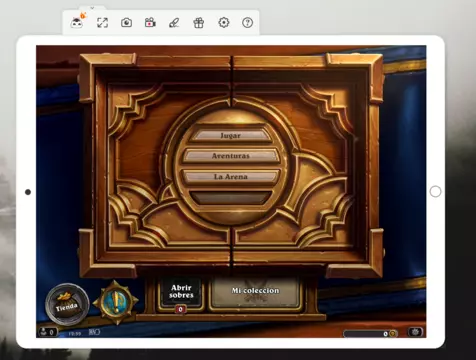This screenshot has width=476, height=360.
Task: Click the Jugar menu button
Action: [x=231, y=136]
